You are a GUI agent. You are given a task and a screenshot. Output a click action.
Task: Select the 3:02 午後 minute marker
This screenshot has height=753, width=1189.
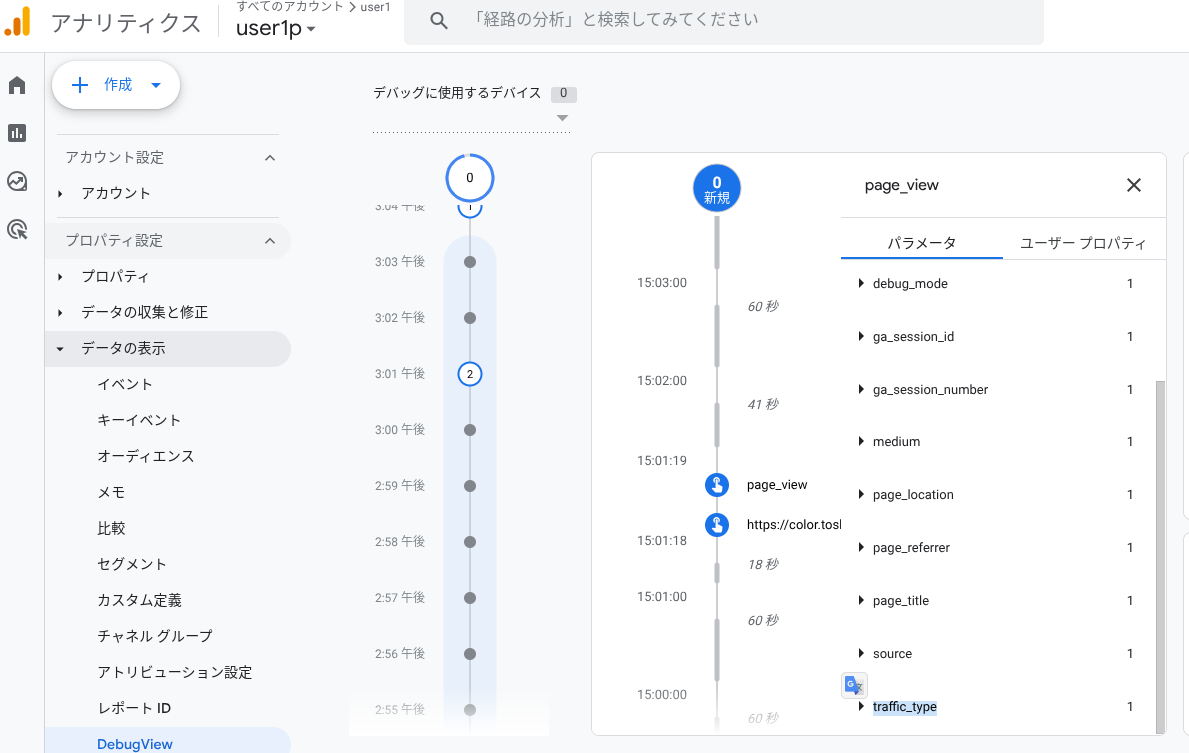[469, 318]
